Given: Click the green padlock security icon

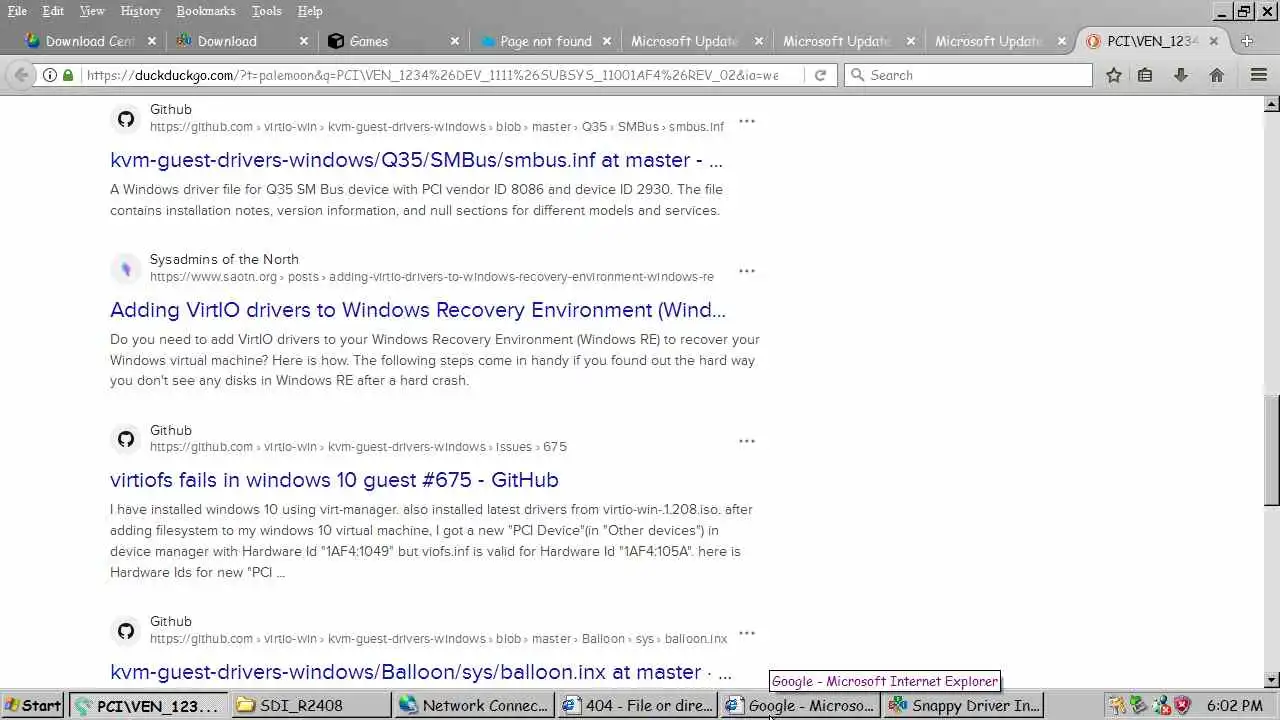Looking at the screenshot, I should [68, 75].
